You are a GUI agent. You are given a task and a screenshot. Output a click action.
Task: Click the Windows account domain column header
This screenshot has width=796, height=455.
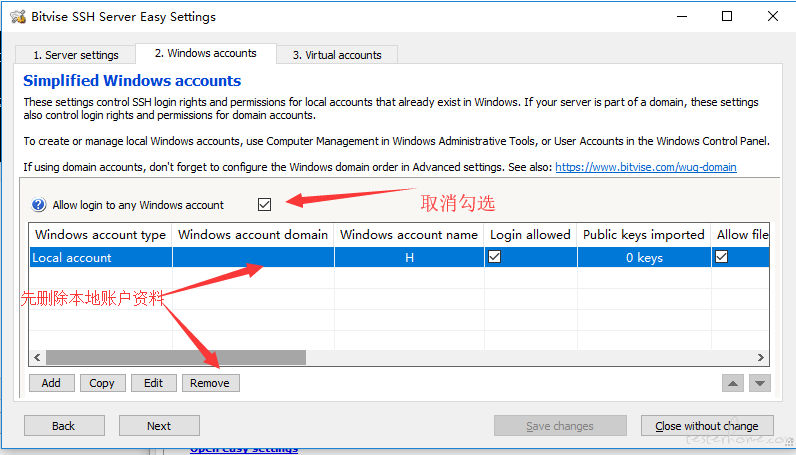(253, 235)
